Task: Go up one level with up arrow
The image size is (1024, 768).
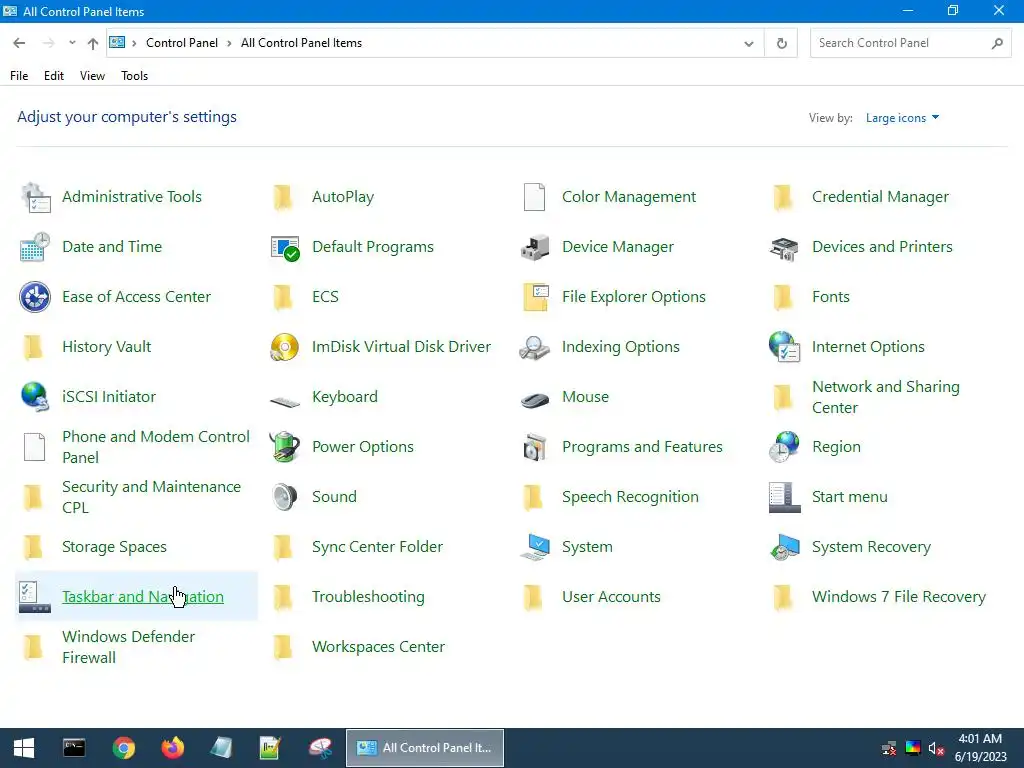Action: pyautogui.click(x=93, y=44)
